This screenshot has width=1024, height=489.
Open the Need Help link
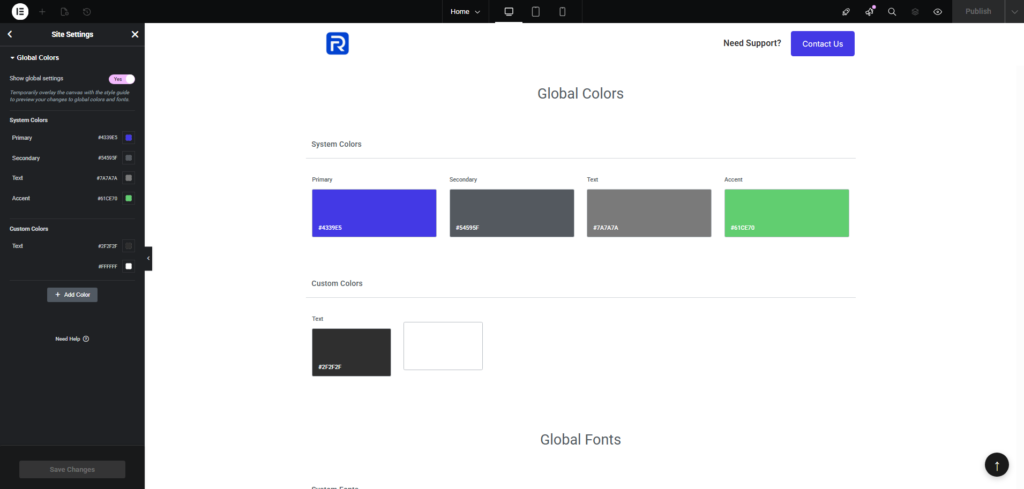coord(72,339)
